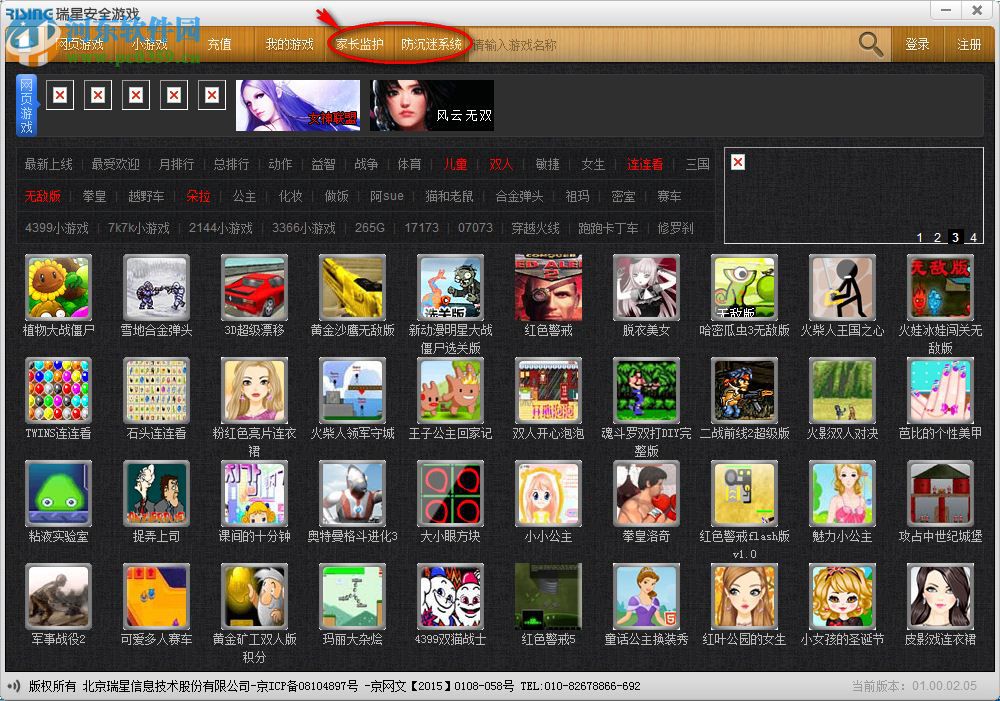
Task: Open the 双人开心泡泡 game icon
Action: 548,391
